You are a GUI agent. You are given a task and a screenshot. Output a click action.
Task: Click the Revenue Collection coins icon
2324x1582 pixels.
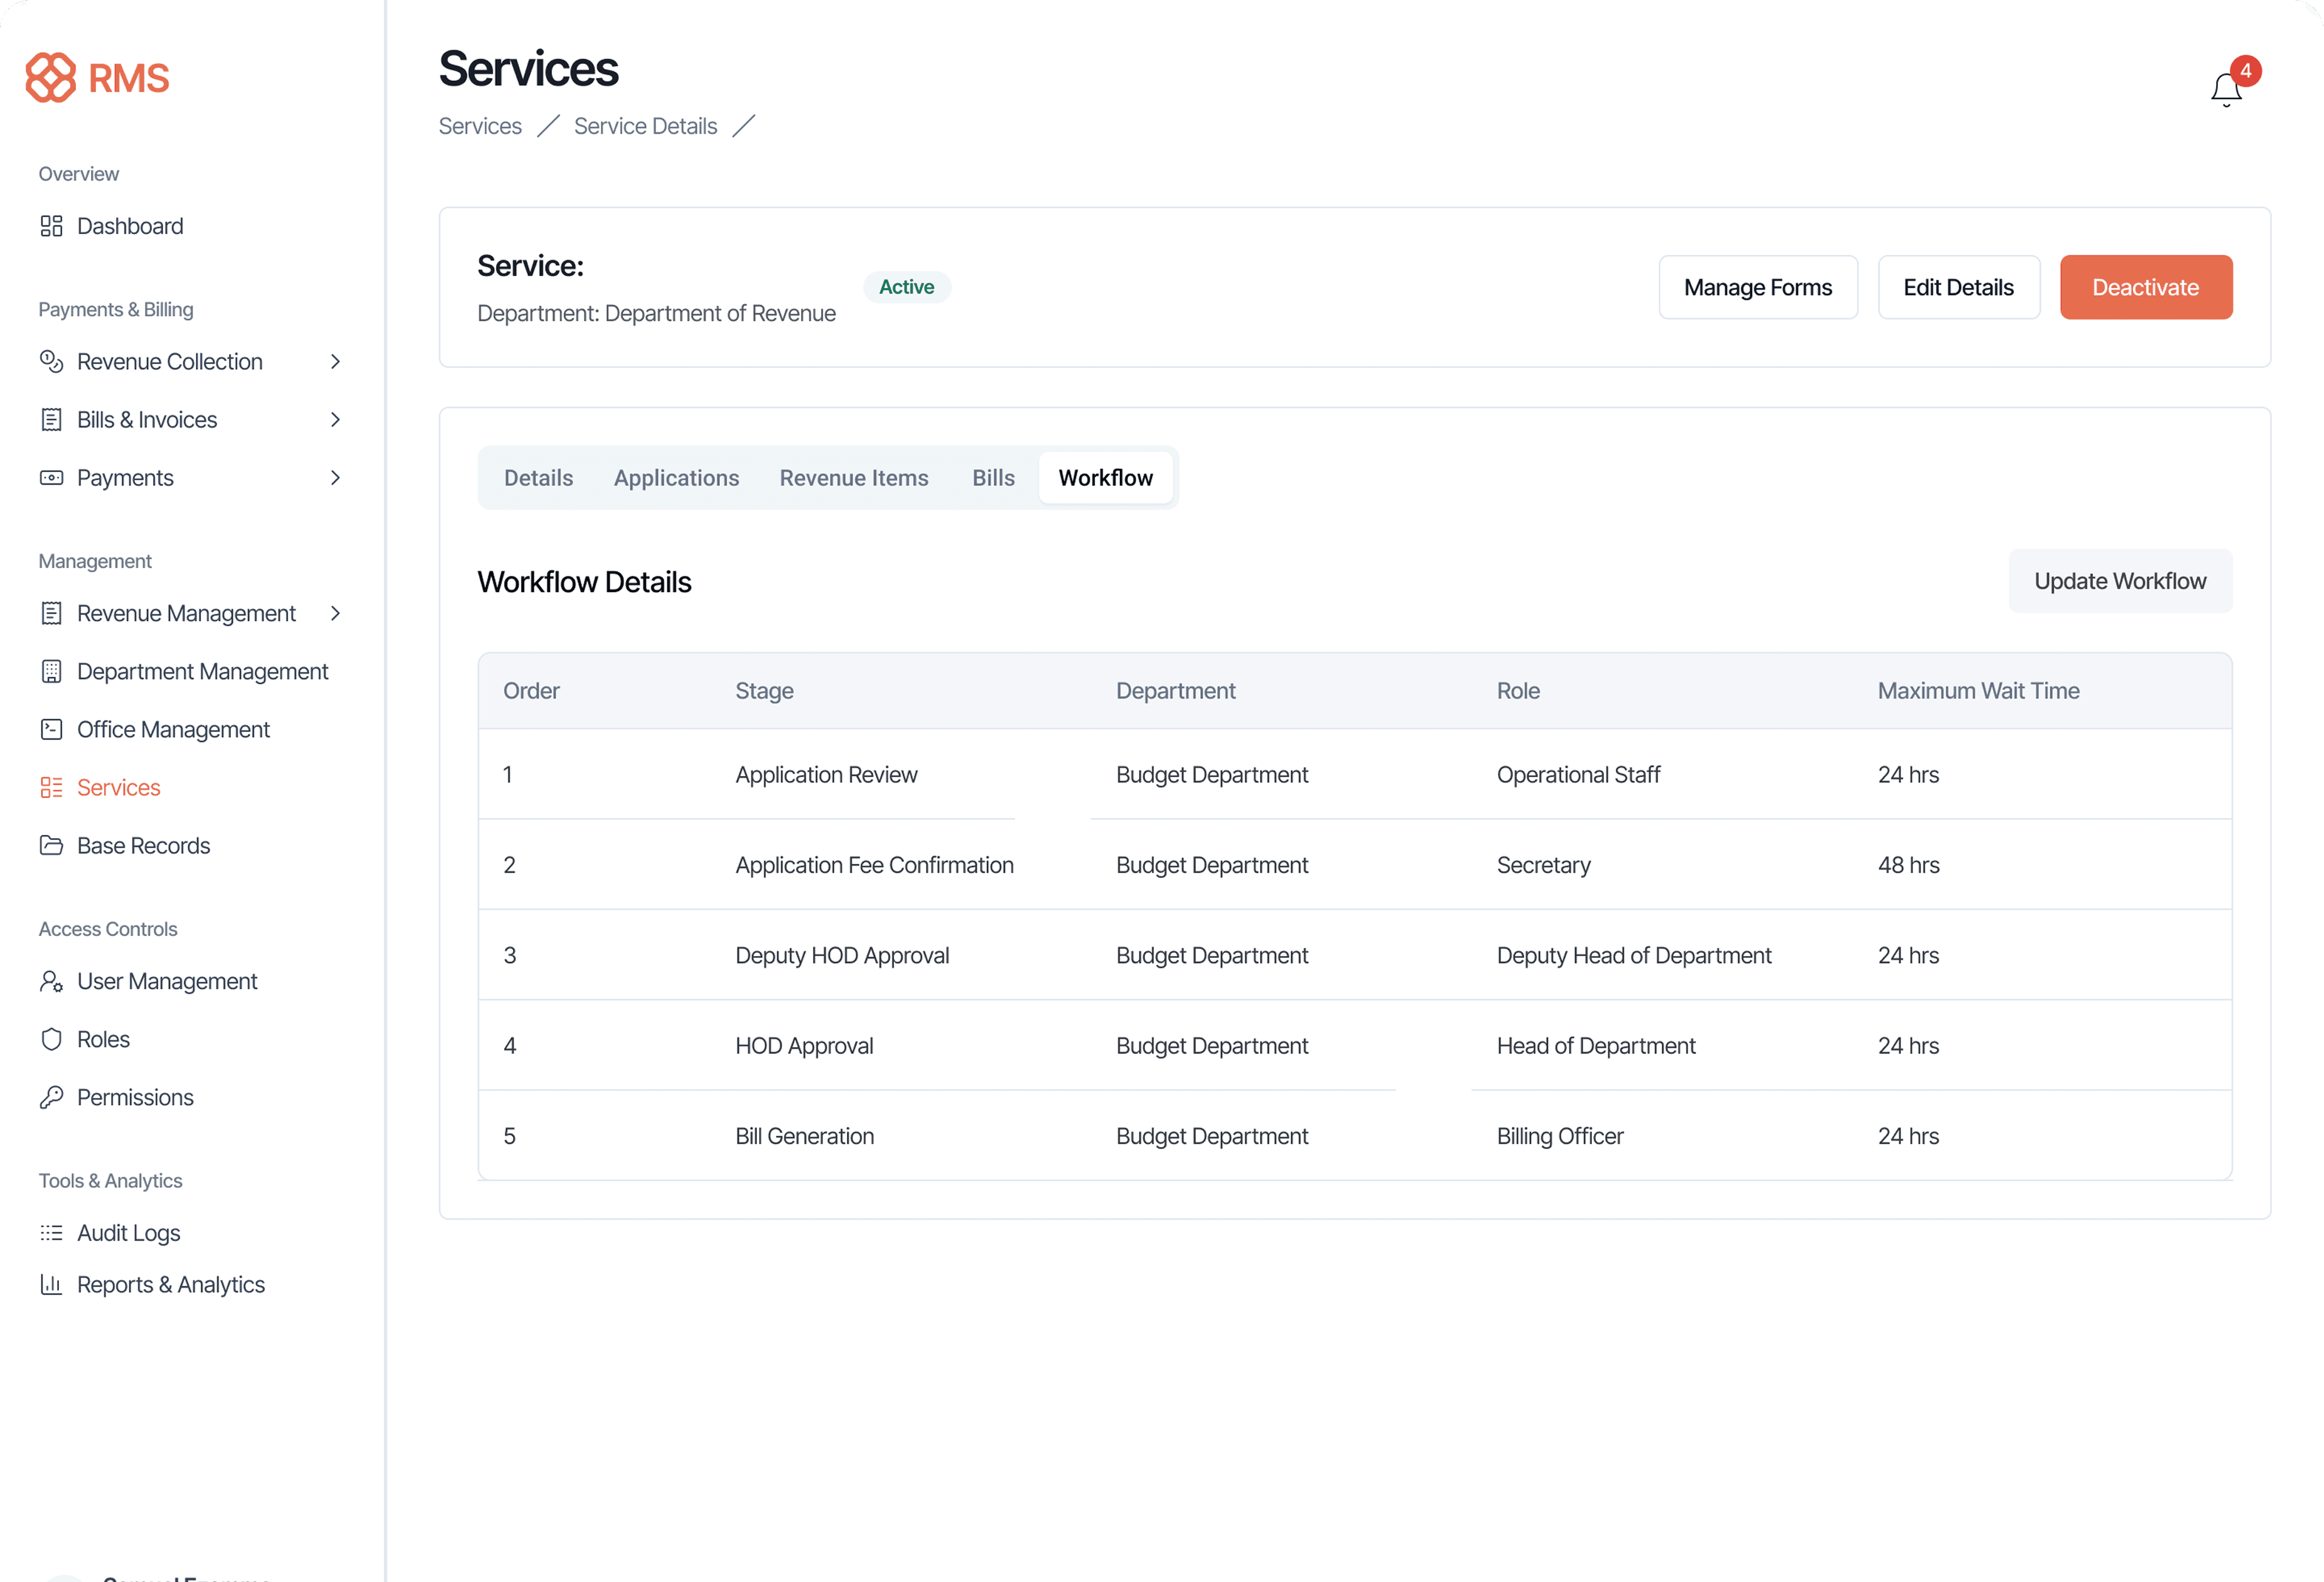(x=51, y=362)
